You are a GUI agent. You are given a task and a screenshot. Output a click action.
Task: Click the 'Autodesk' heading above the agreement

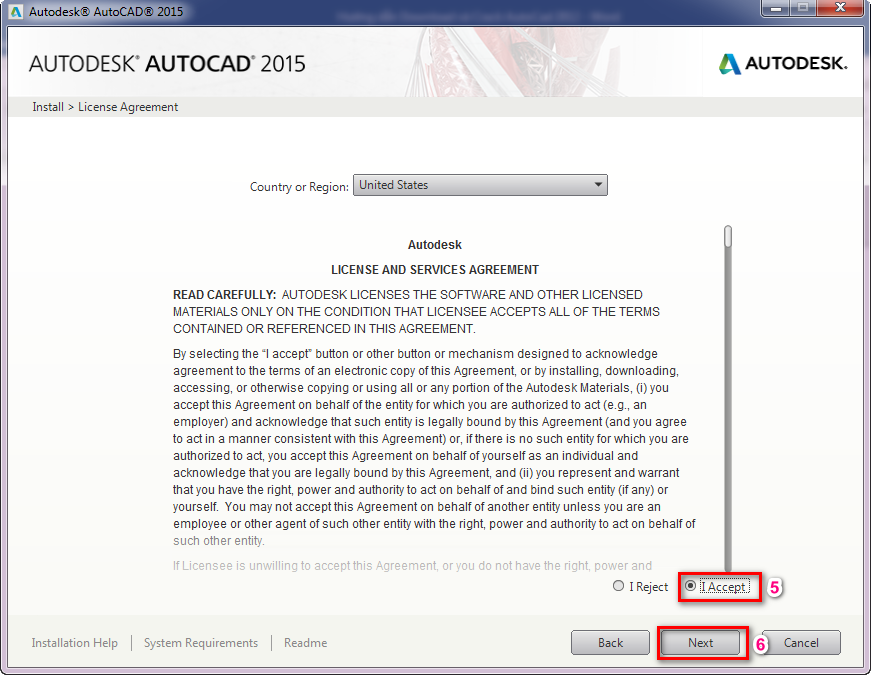click(435, 245)
